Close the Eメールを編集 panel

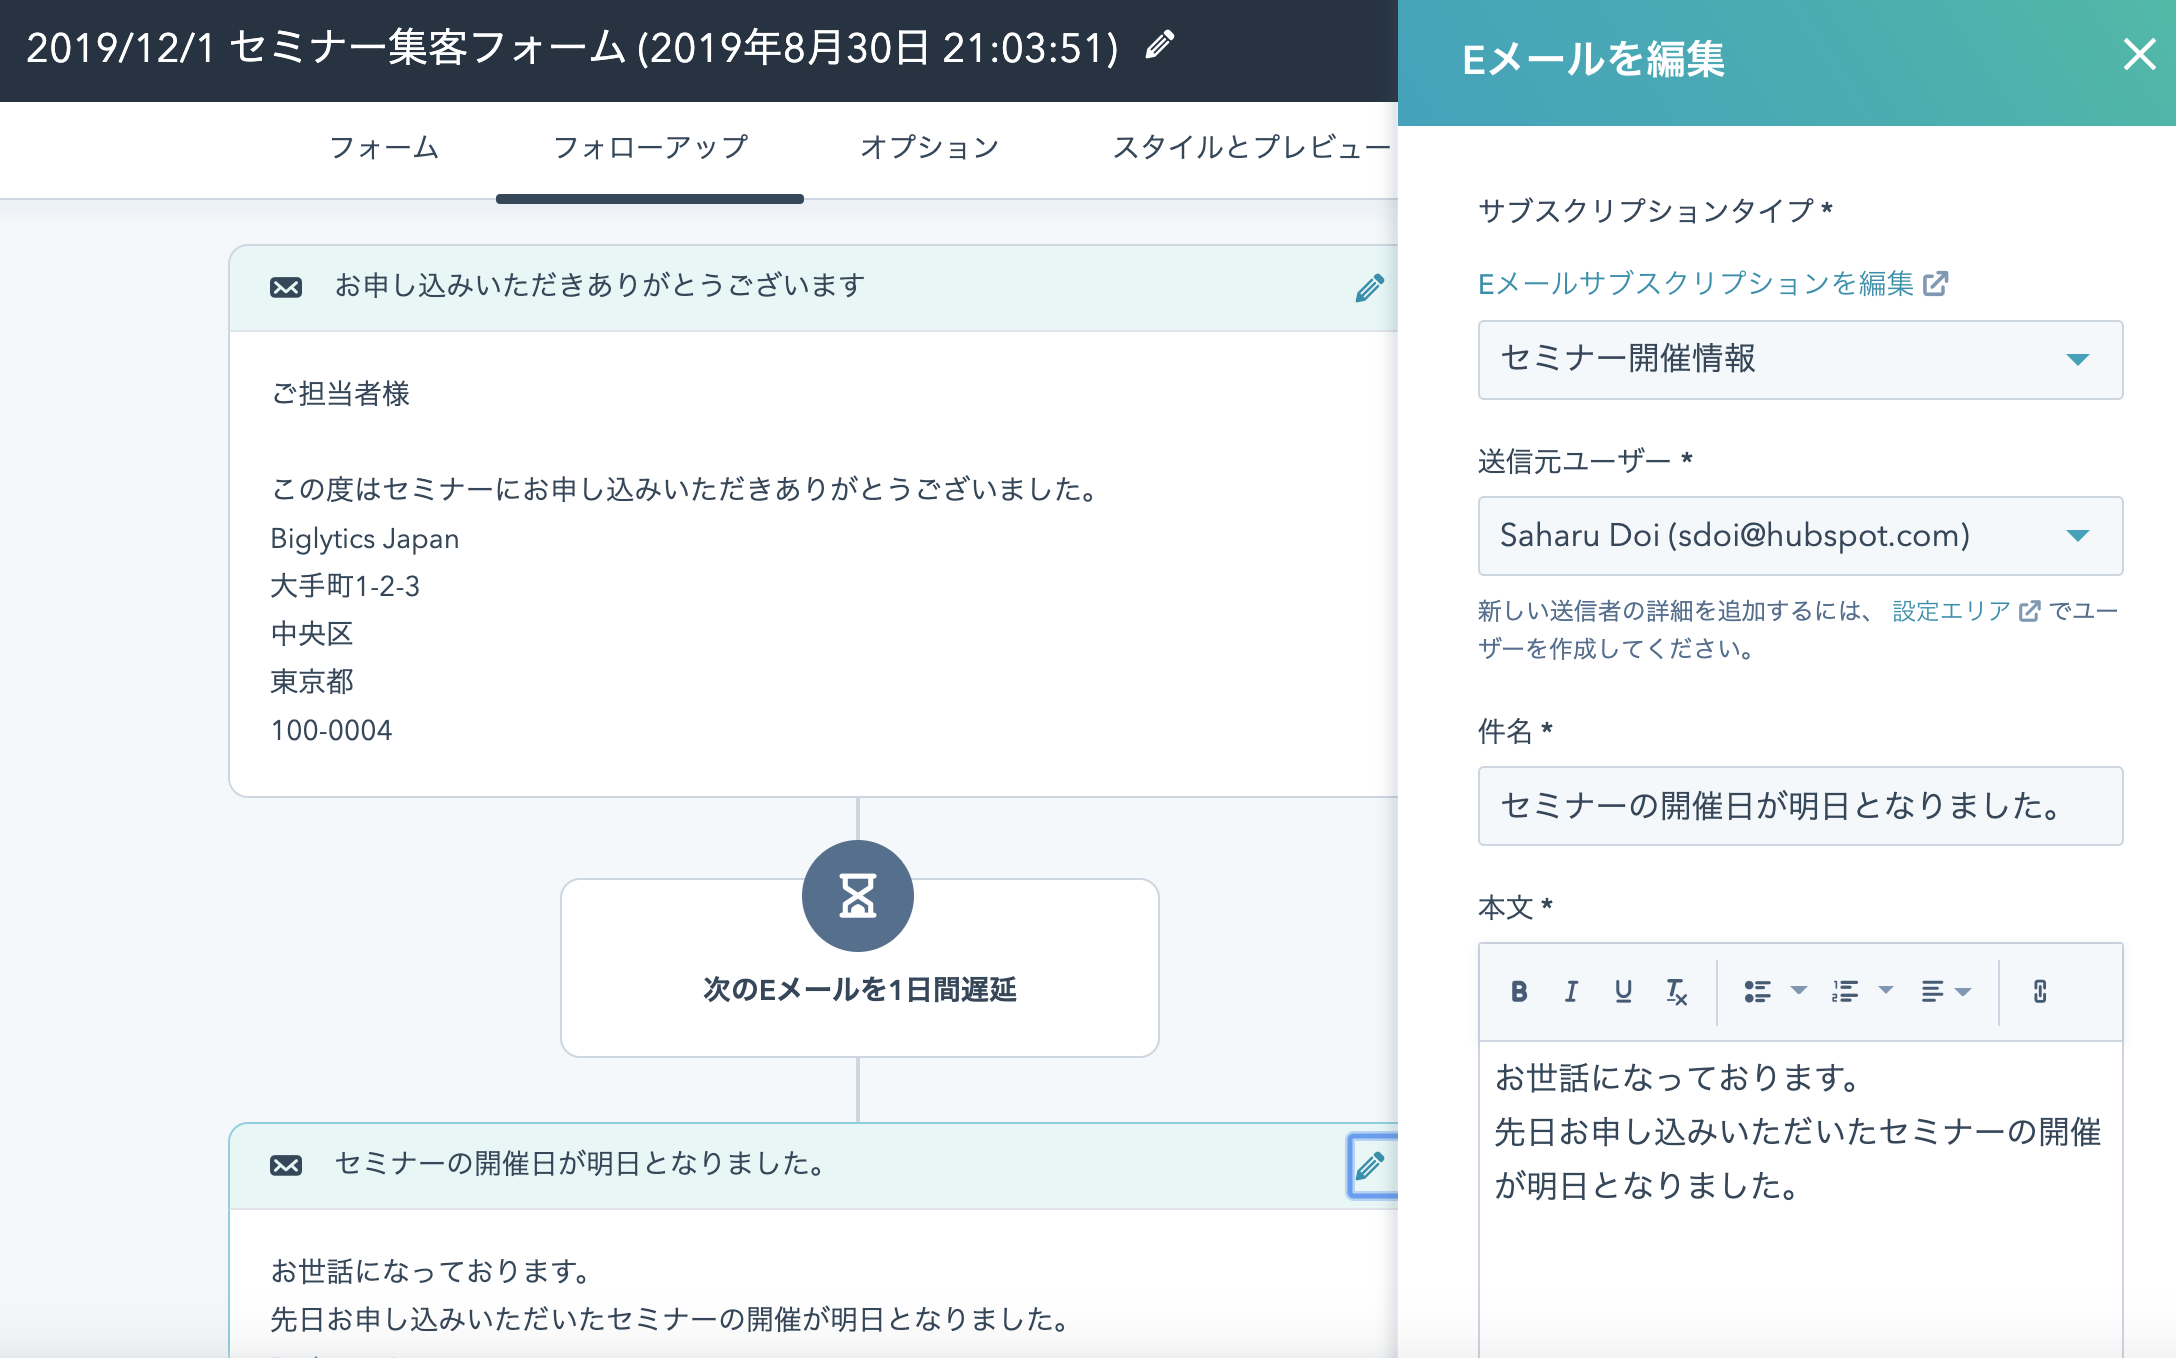coord(2139,54)
